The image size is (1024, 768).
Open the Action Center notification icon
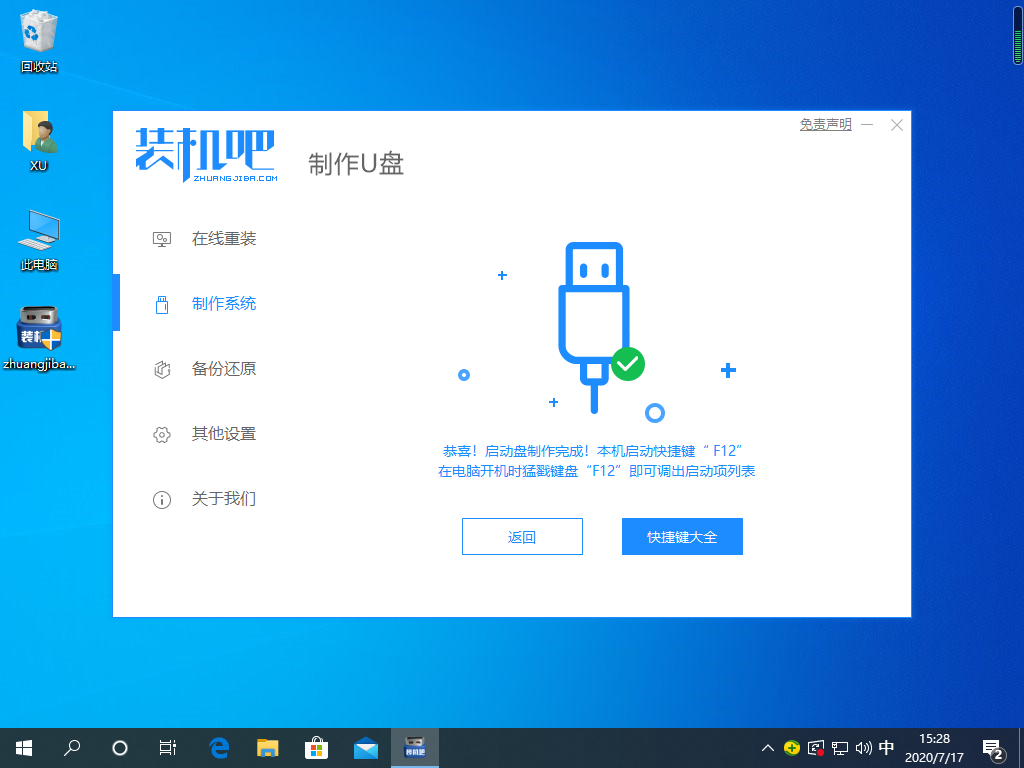click(x=993, y=747)
